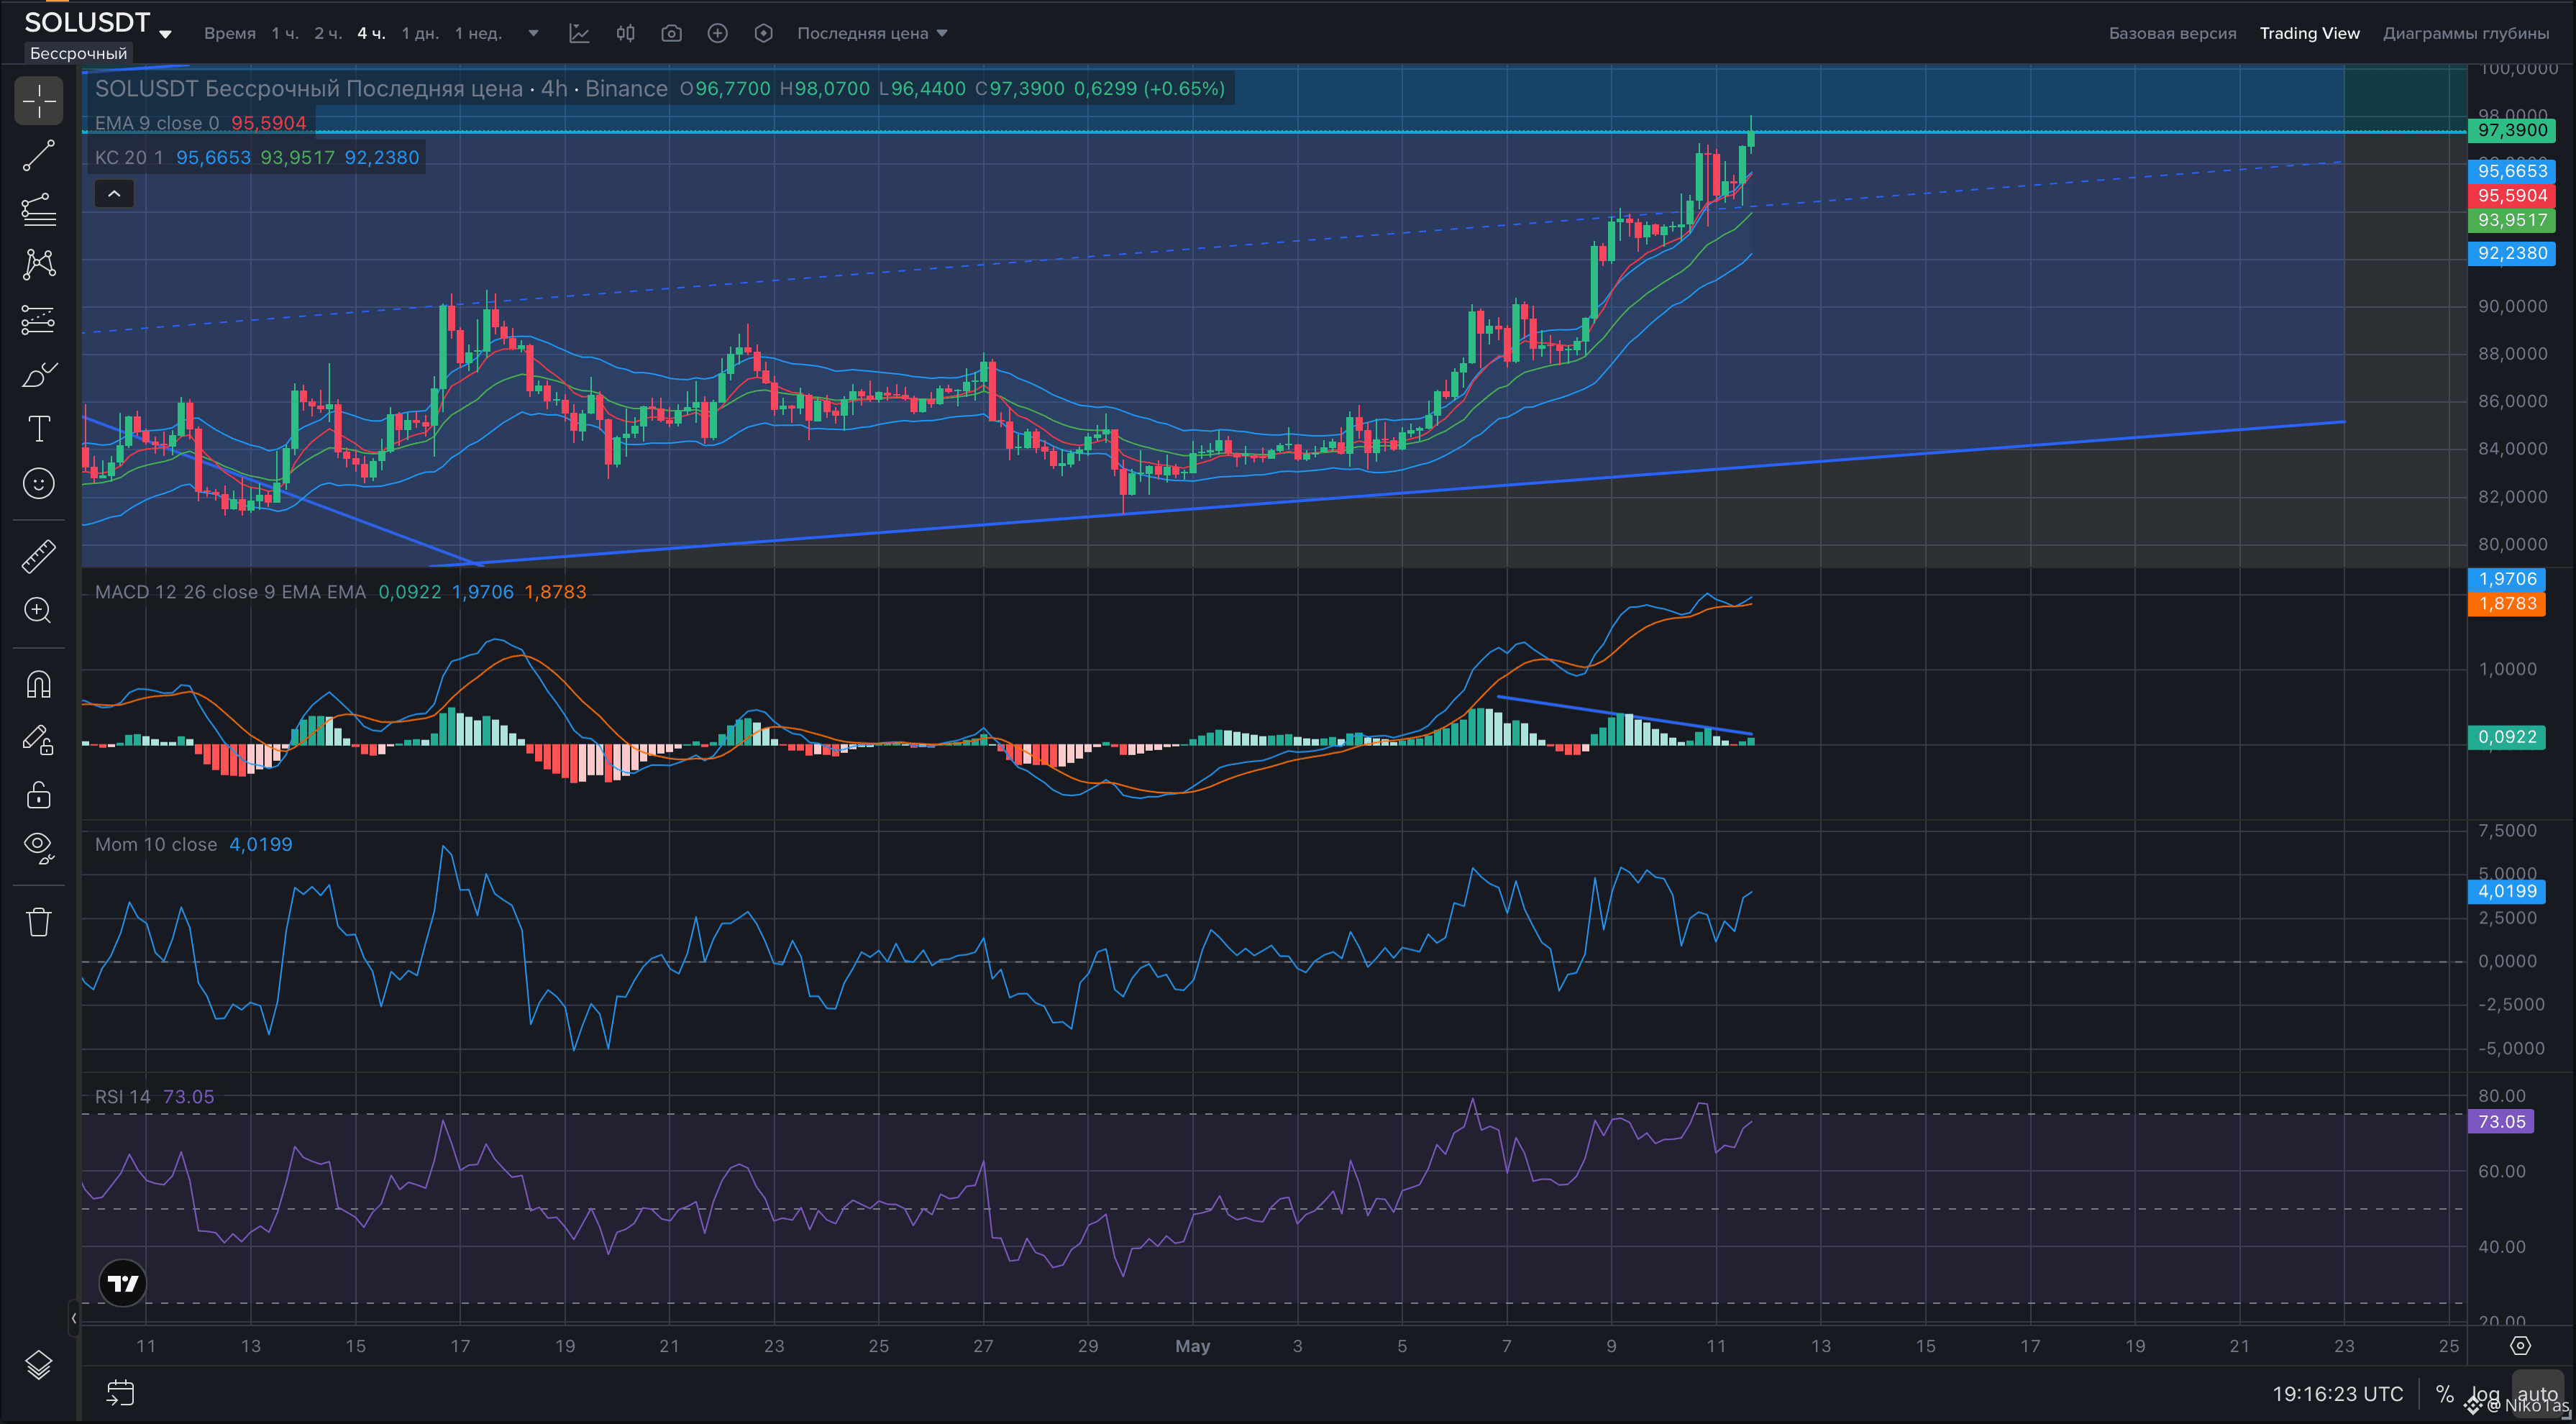Click the current price label 97,3900
This screenshot has height=1424, width=2576.
pyautogui.click(x=2512, y=130)
